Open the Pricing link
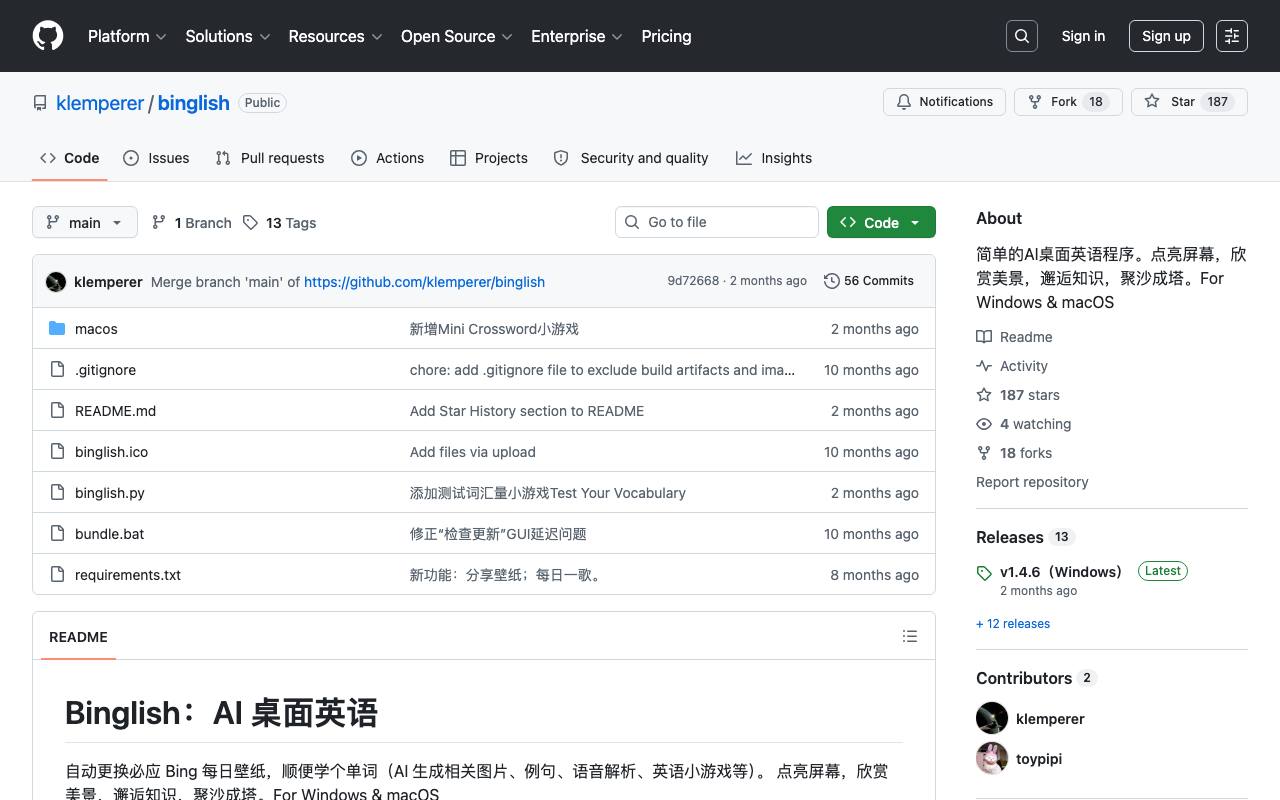The height and width of the screenshot is (800, 1280). pyautogui.click(x=666, y=36)
